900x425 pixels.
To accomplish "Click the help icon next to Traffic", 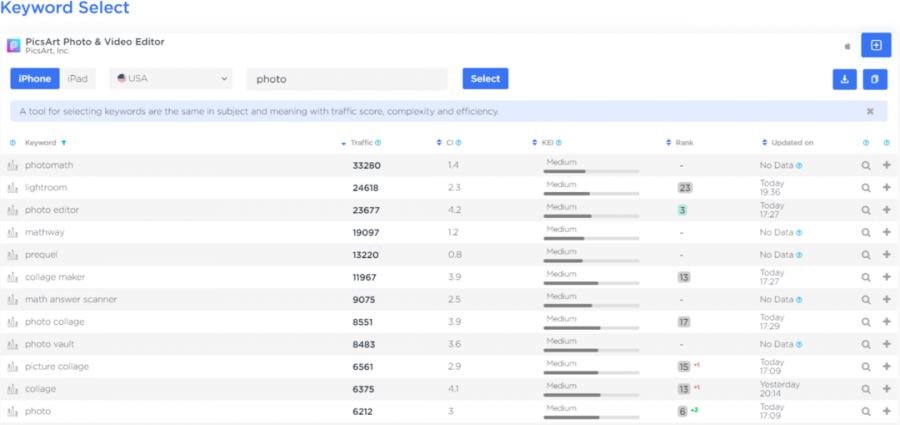I will pyautogui.click(x=378, y=143).
